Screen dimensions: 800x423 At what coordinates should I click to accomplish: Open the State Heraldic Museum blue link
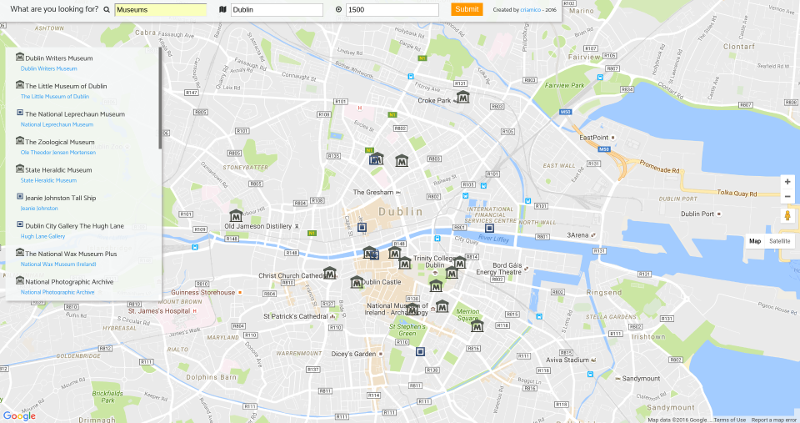(x=48, y=181)
